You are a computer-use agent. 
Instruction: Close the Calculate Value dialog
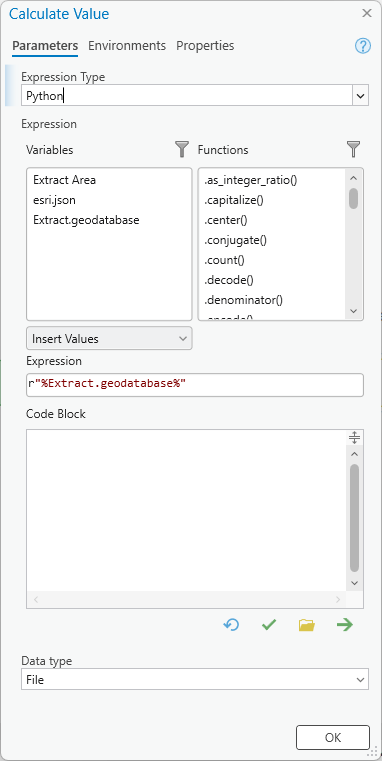point(367,13)
